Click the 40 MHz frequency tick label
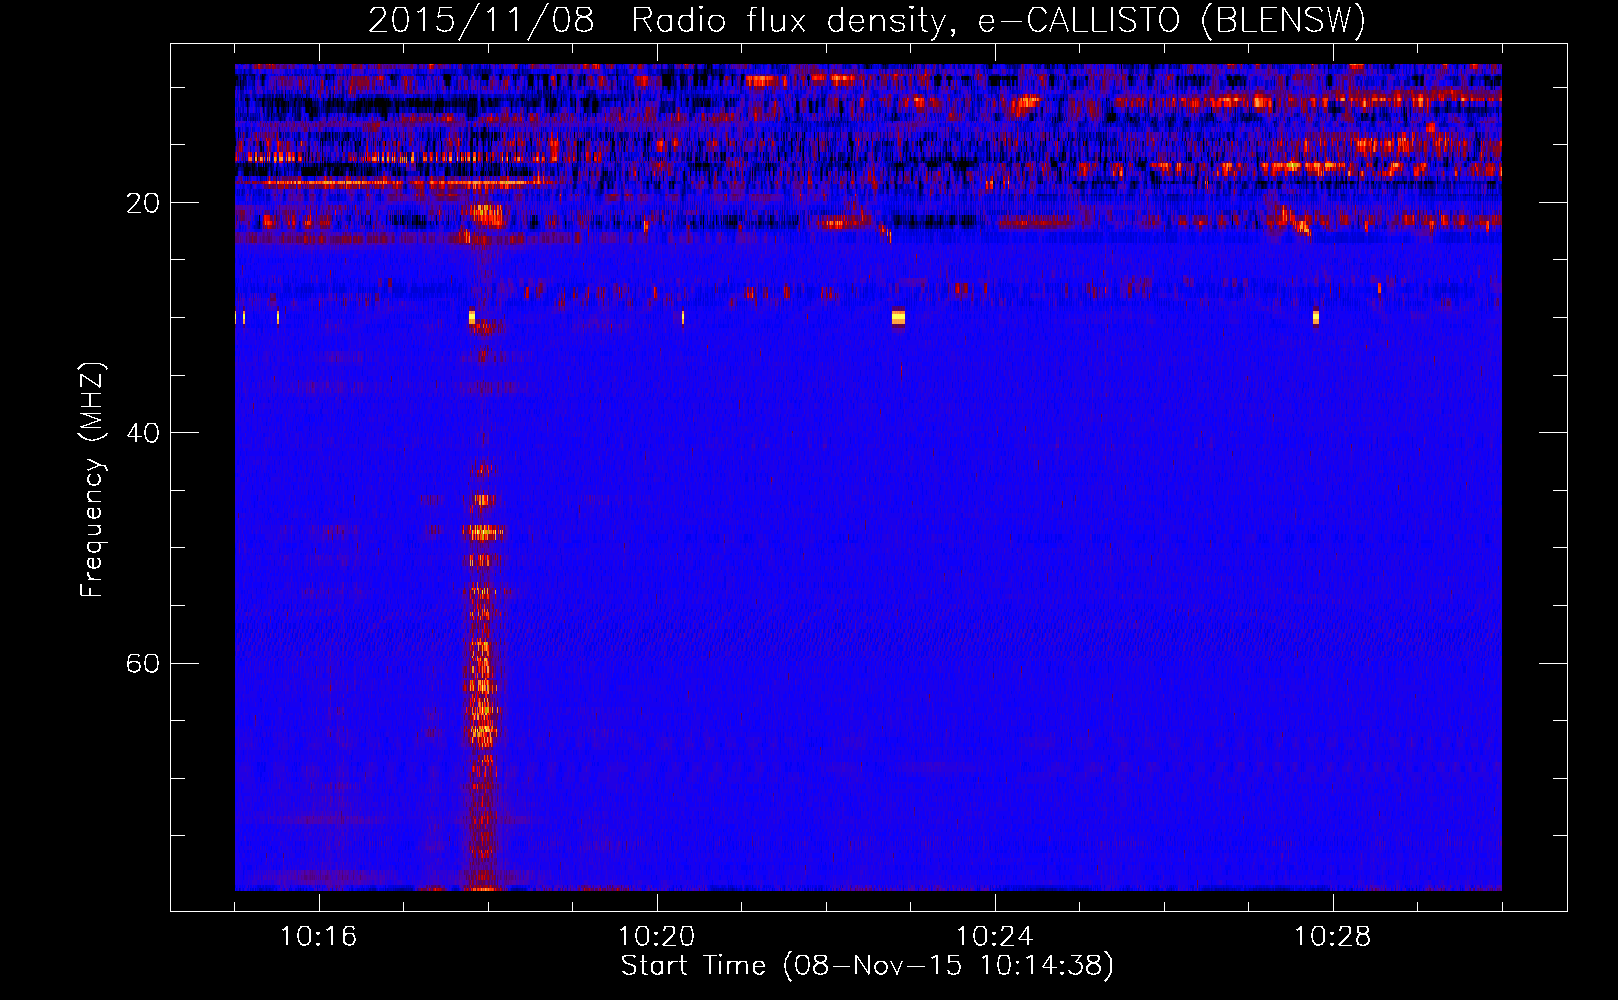Image resolution: width=1618 pixels, height=1000 pixels. coord(143,433)
